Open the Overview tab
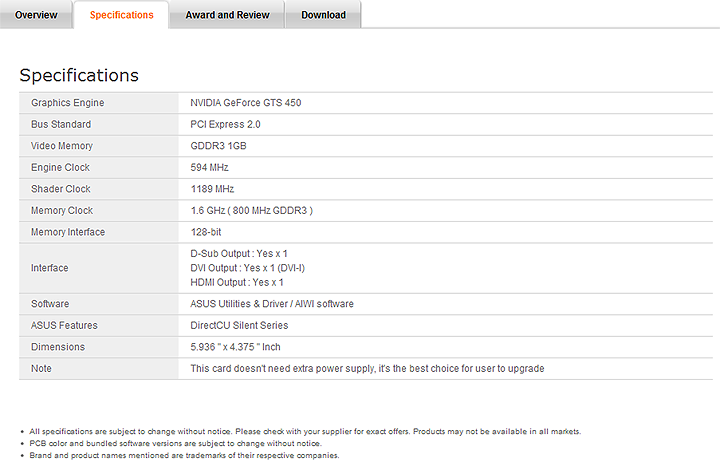The height and width of the screenshot is (474, 720). pos(36,15)
